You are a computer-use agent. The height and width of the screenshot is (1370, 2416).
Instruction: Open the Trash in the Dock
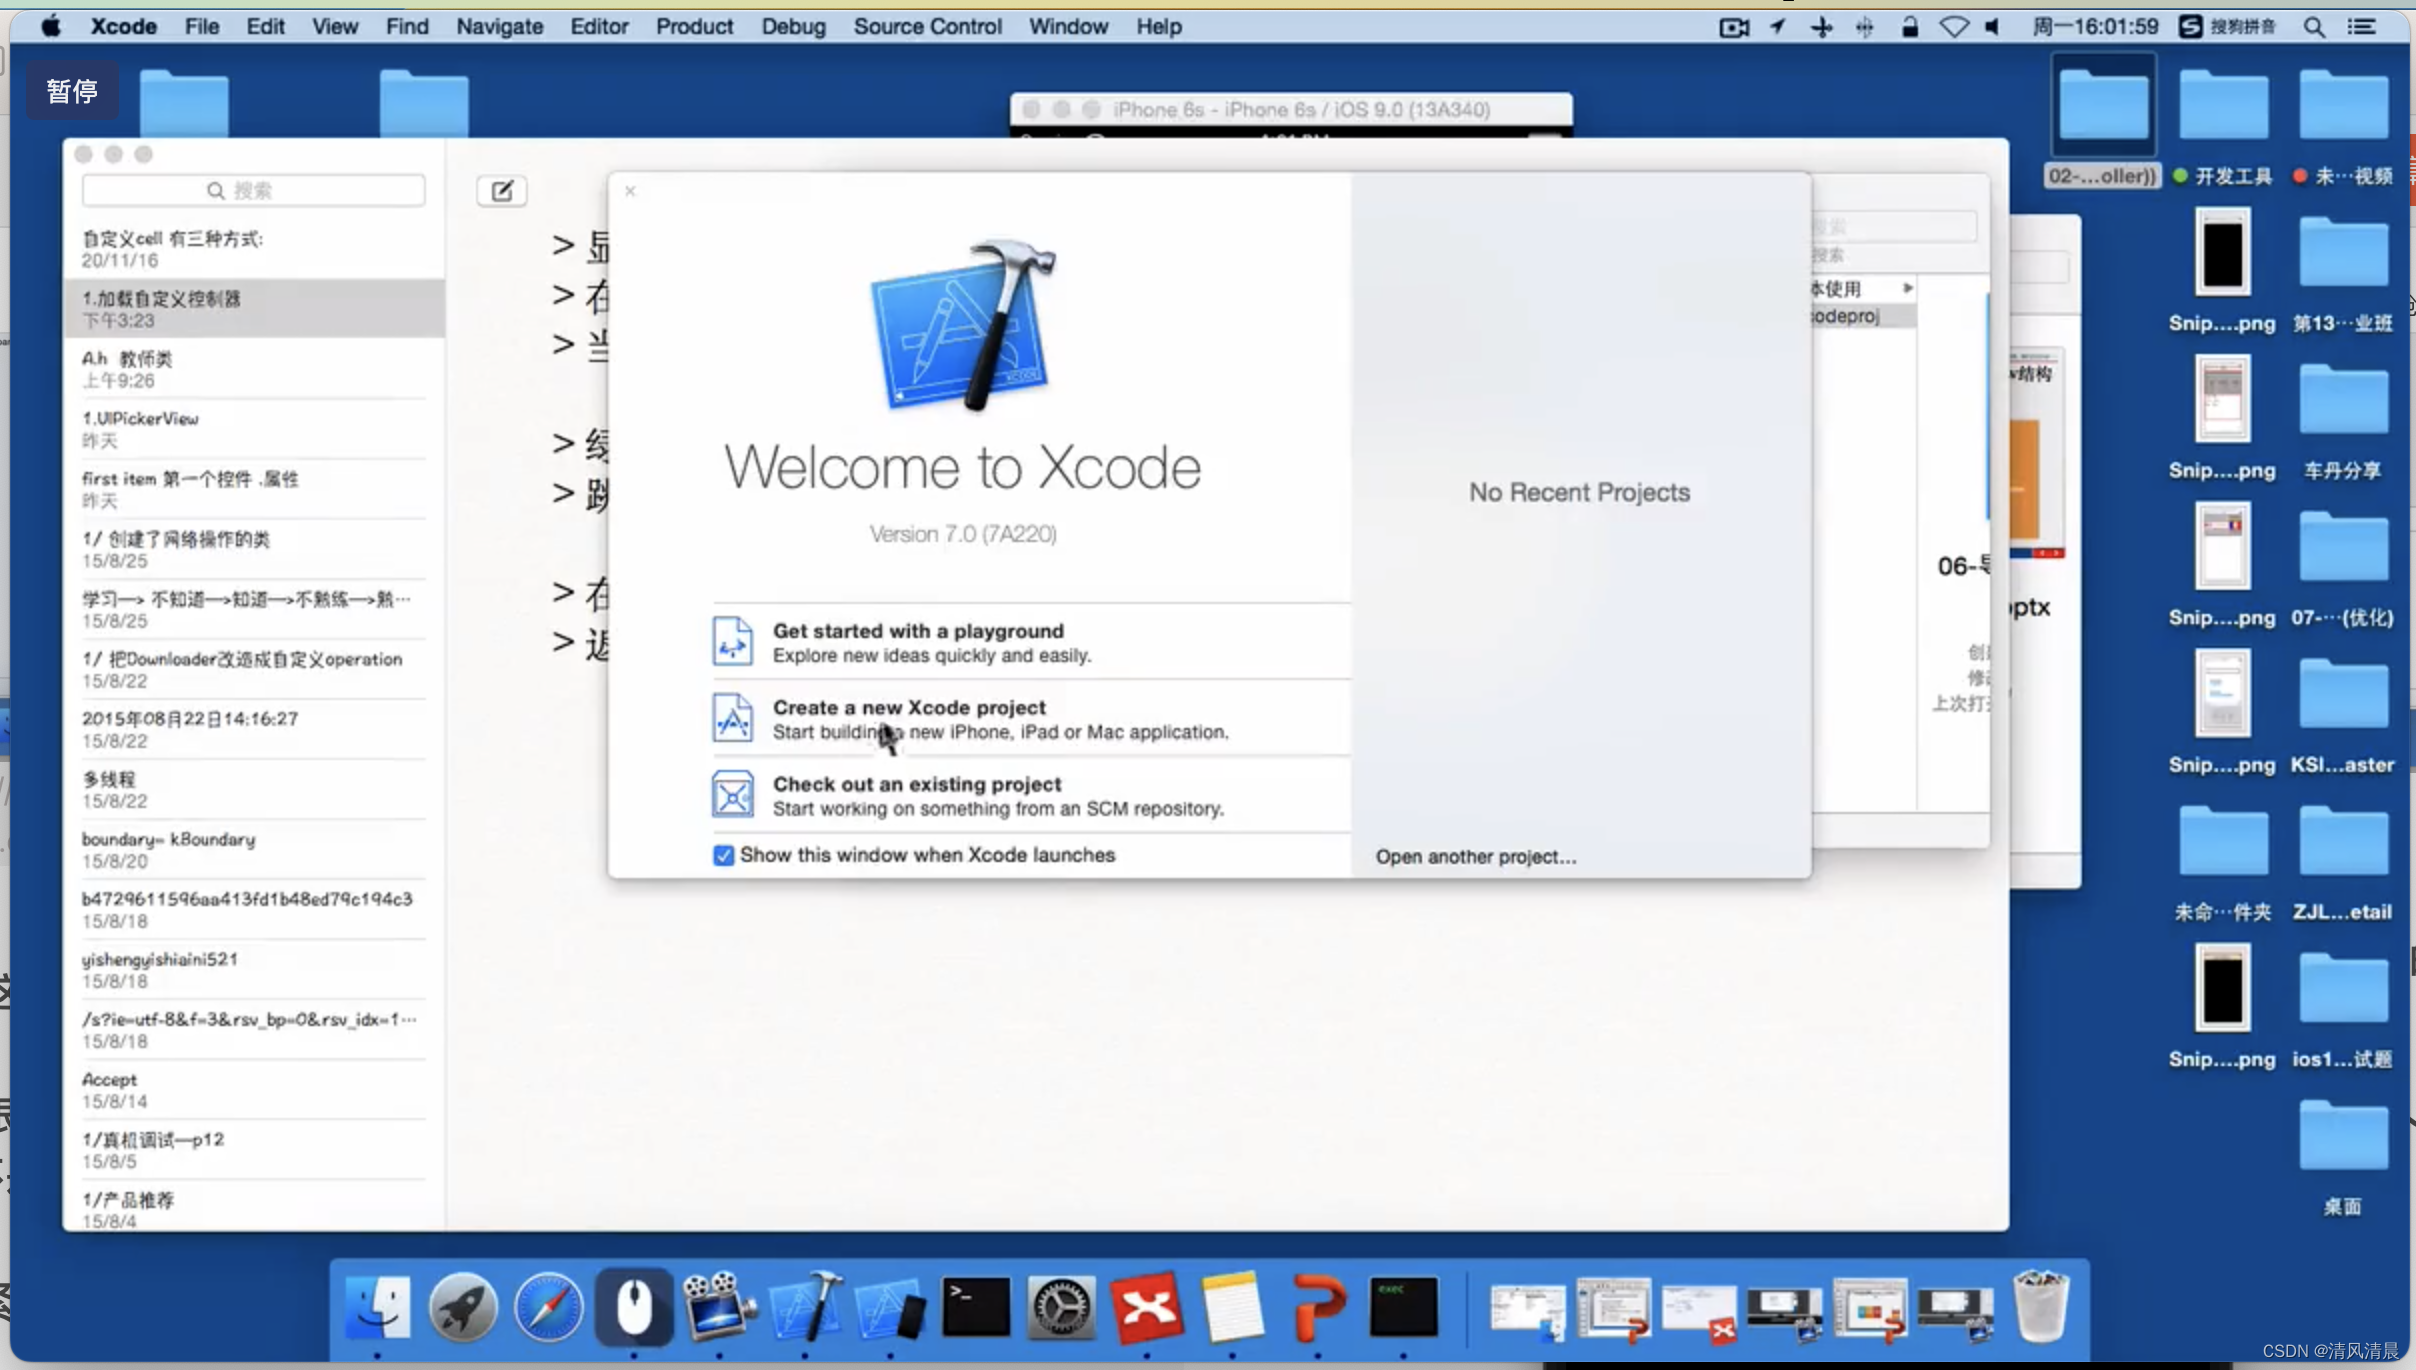click(2039, 1307)
